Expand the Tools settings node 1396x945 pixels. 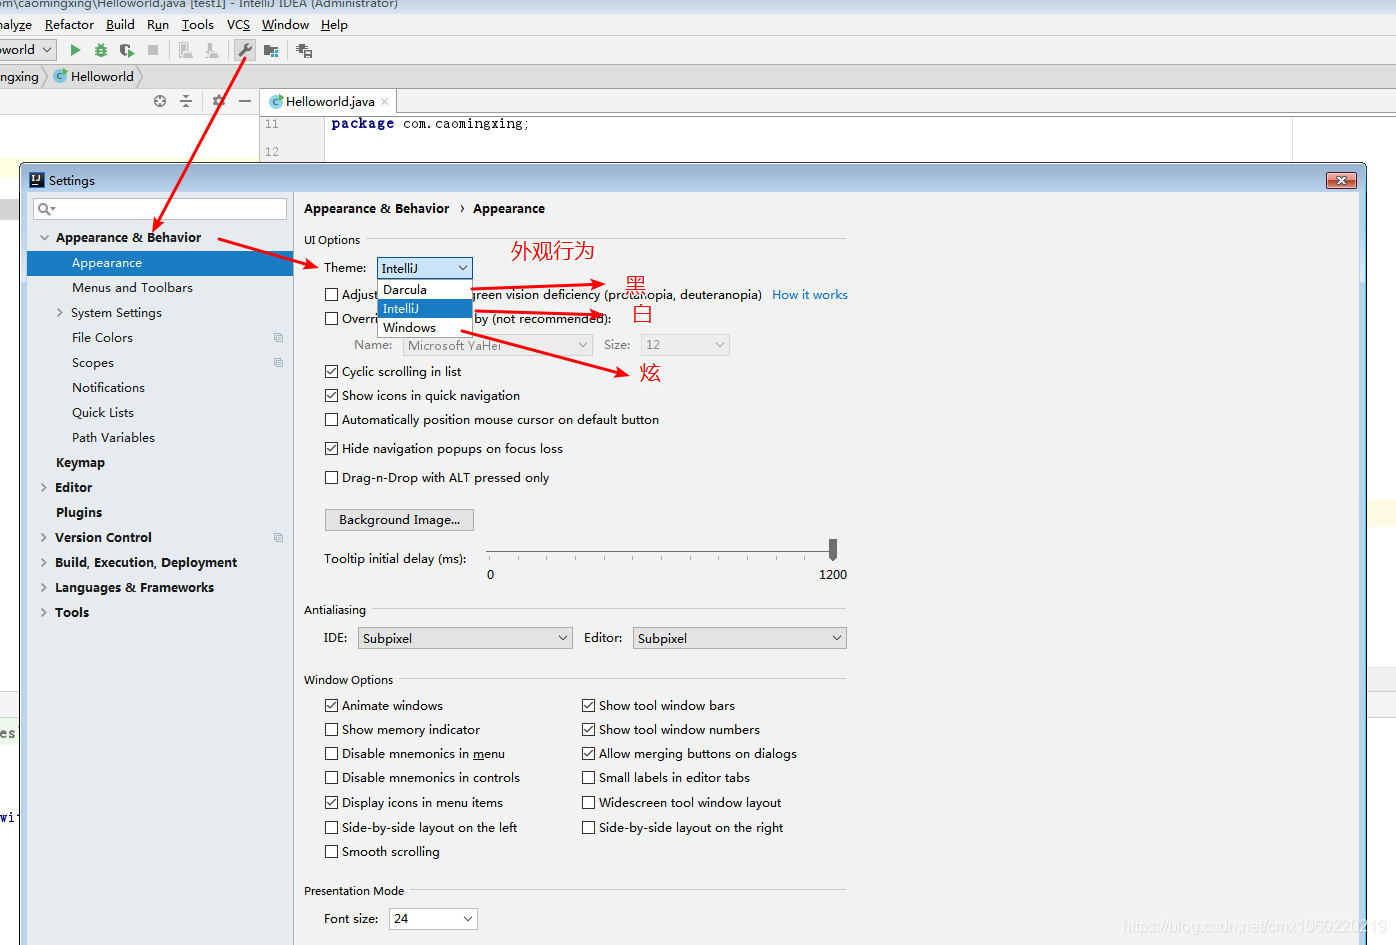44,613
